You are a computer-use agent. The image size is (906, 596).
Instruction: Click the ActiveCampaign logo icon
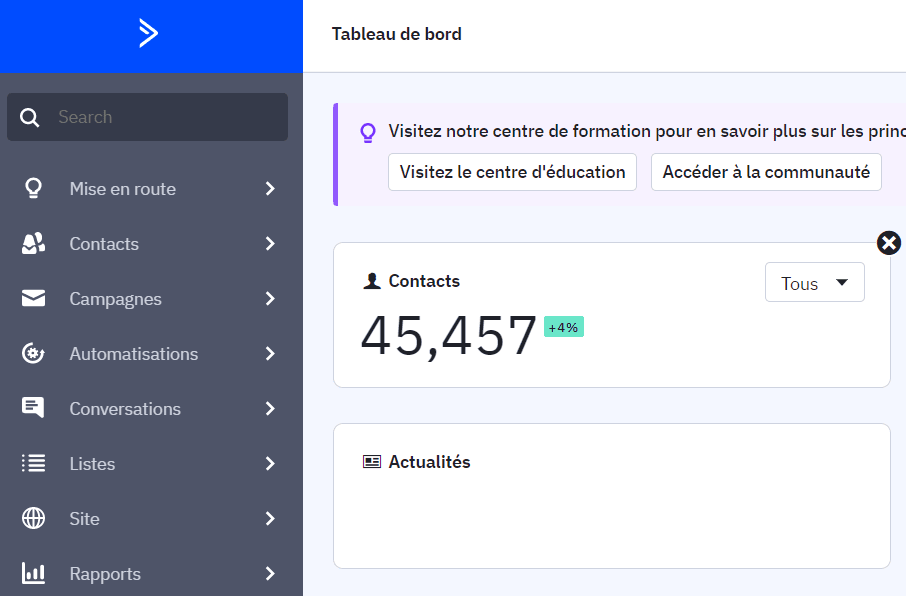coord(148,34)
